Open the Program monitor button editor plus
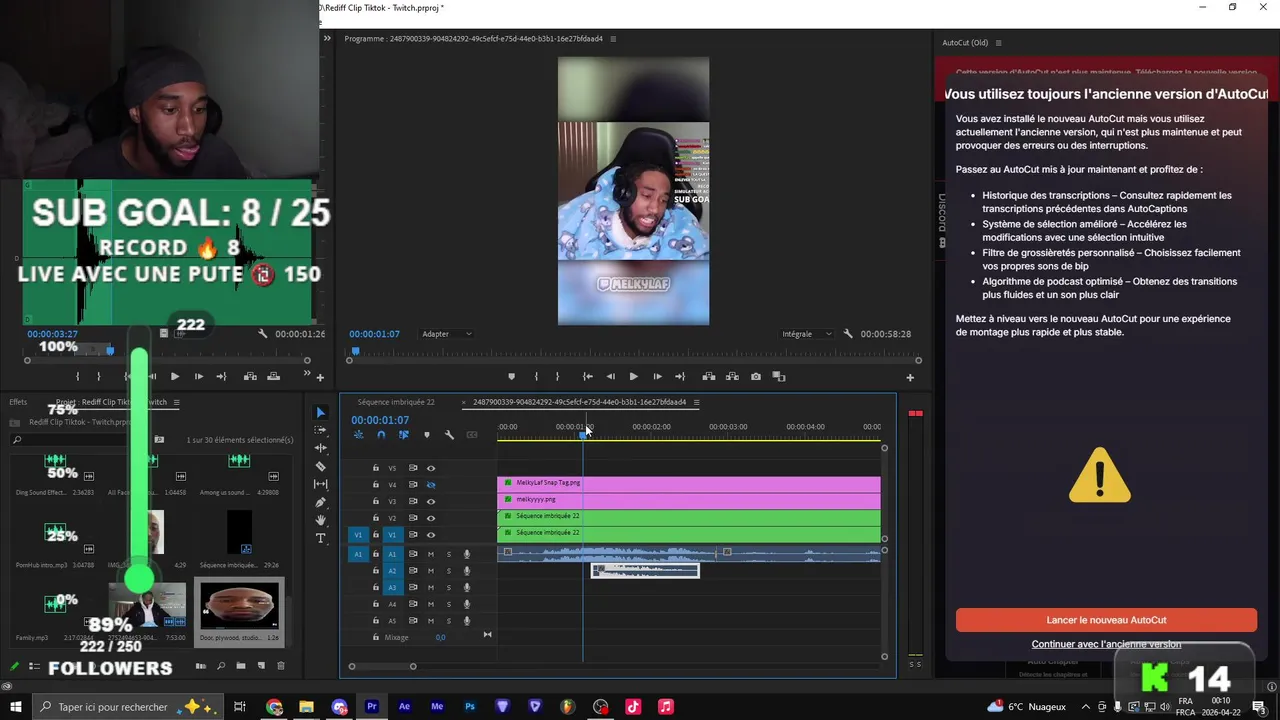 [910, 377]
